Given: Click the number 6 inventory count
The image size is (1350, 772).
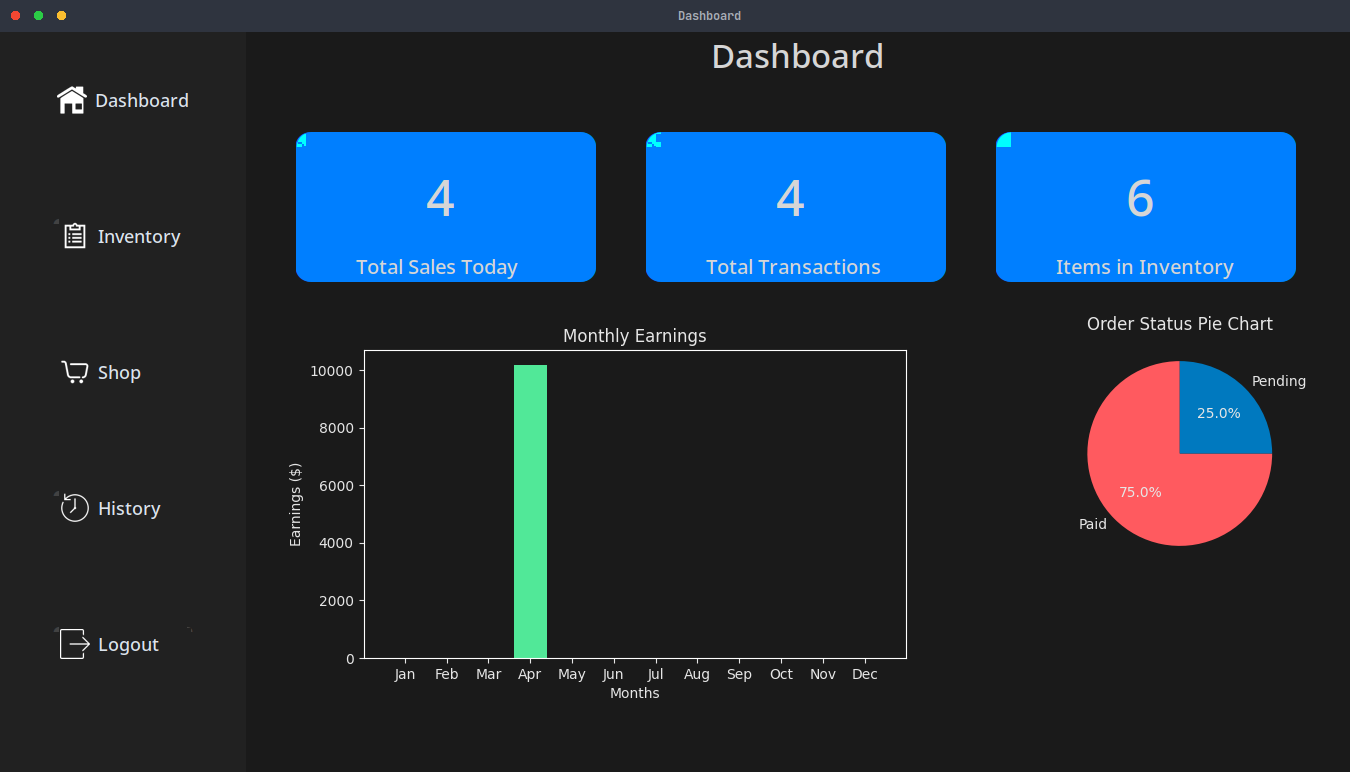Looking at the screenshot, I should (1140, 198).
